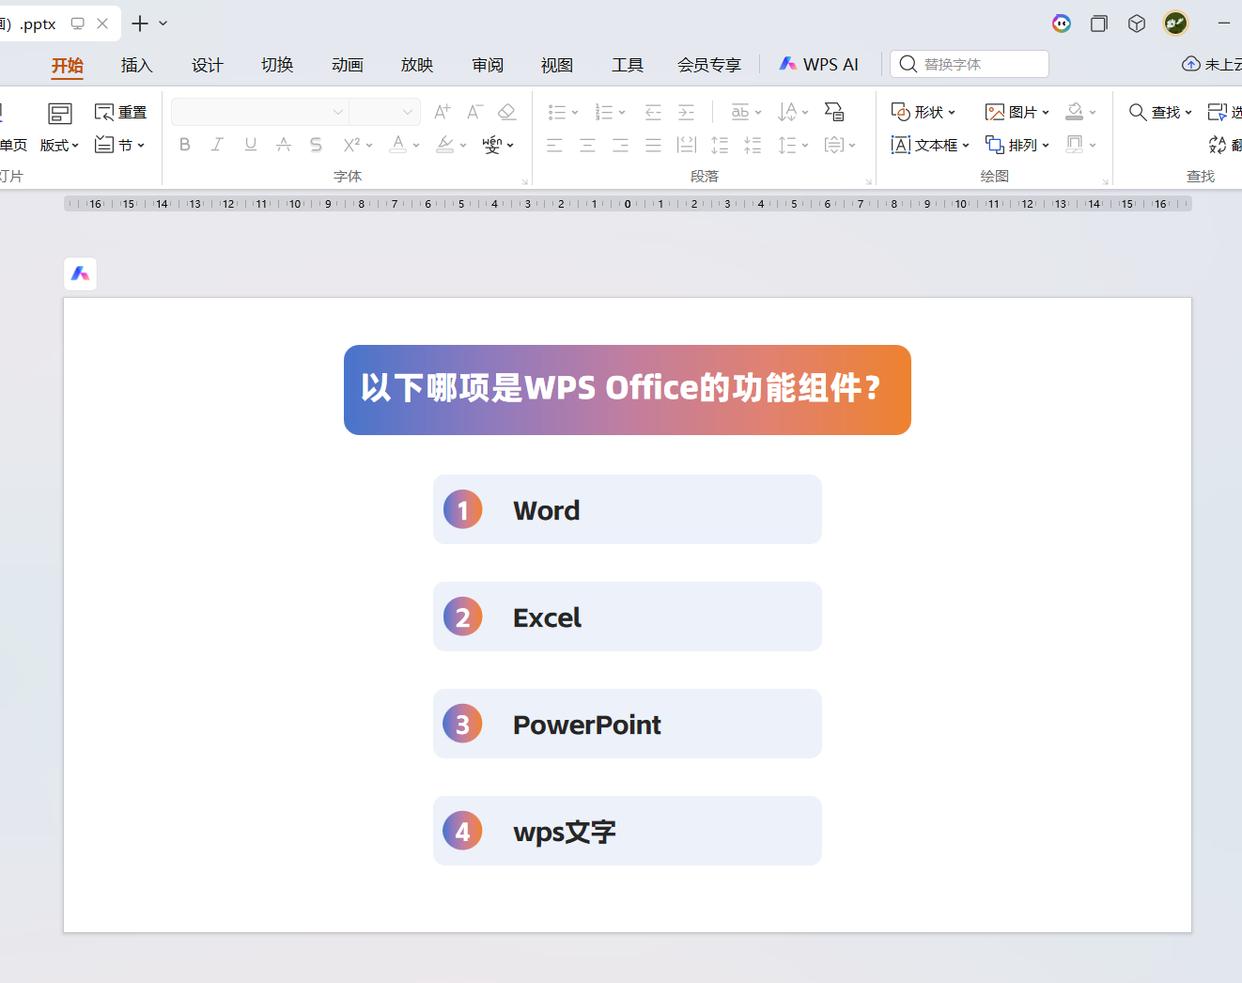1242x983 pixels.
Task: Click the clear formatting eraser icon
Action: pyautogui.click(x=507, y=112)
